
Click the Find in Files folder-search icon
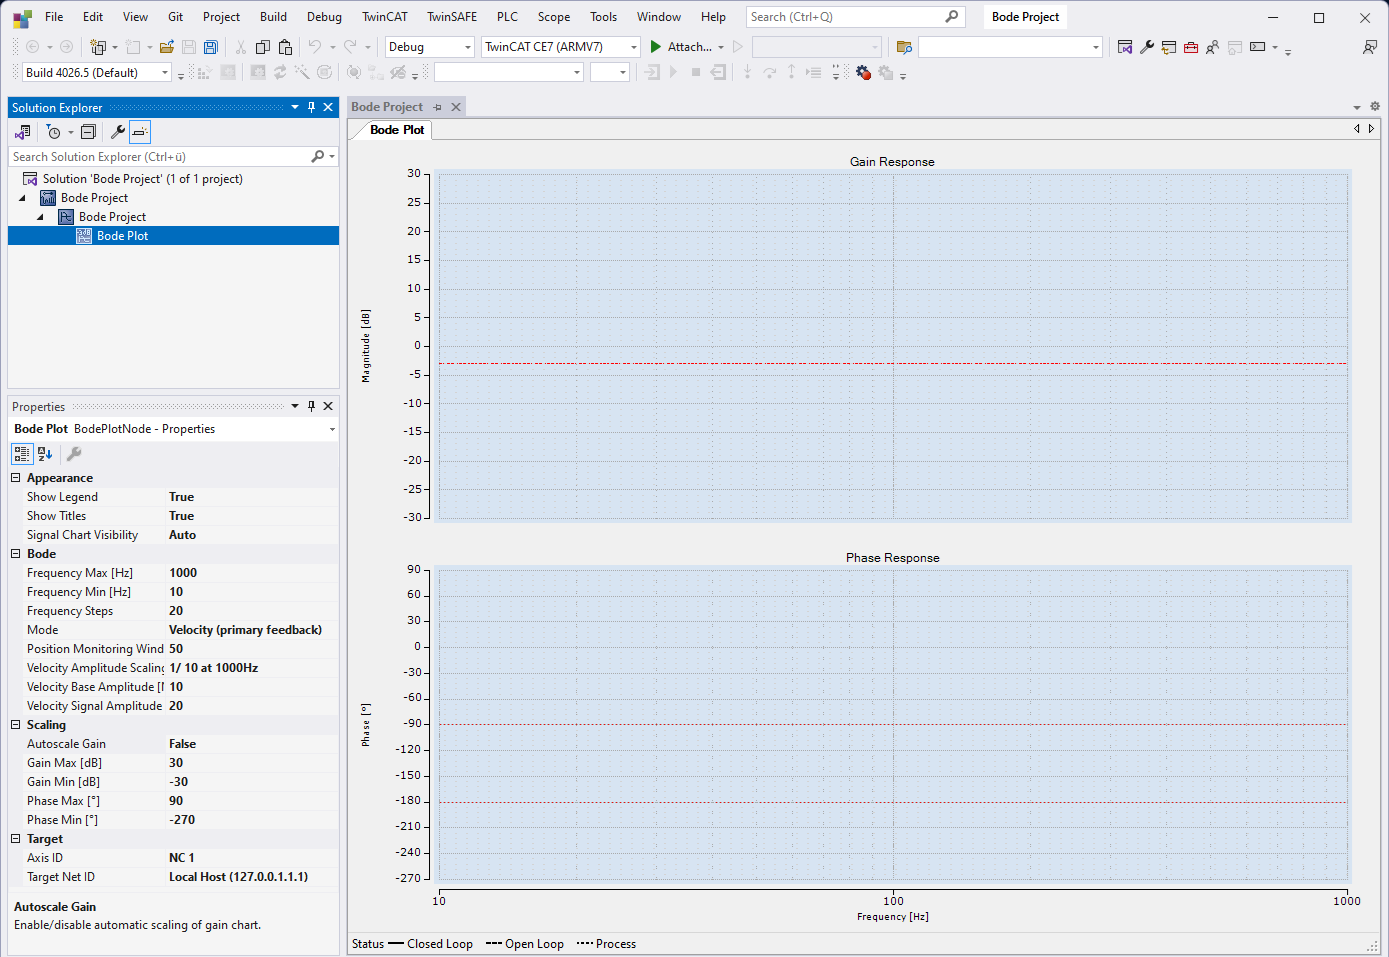click(905, 47)
